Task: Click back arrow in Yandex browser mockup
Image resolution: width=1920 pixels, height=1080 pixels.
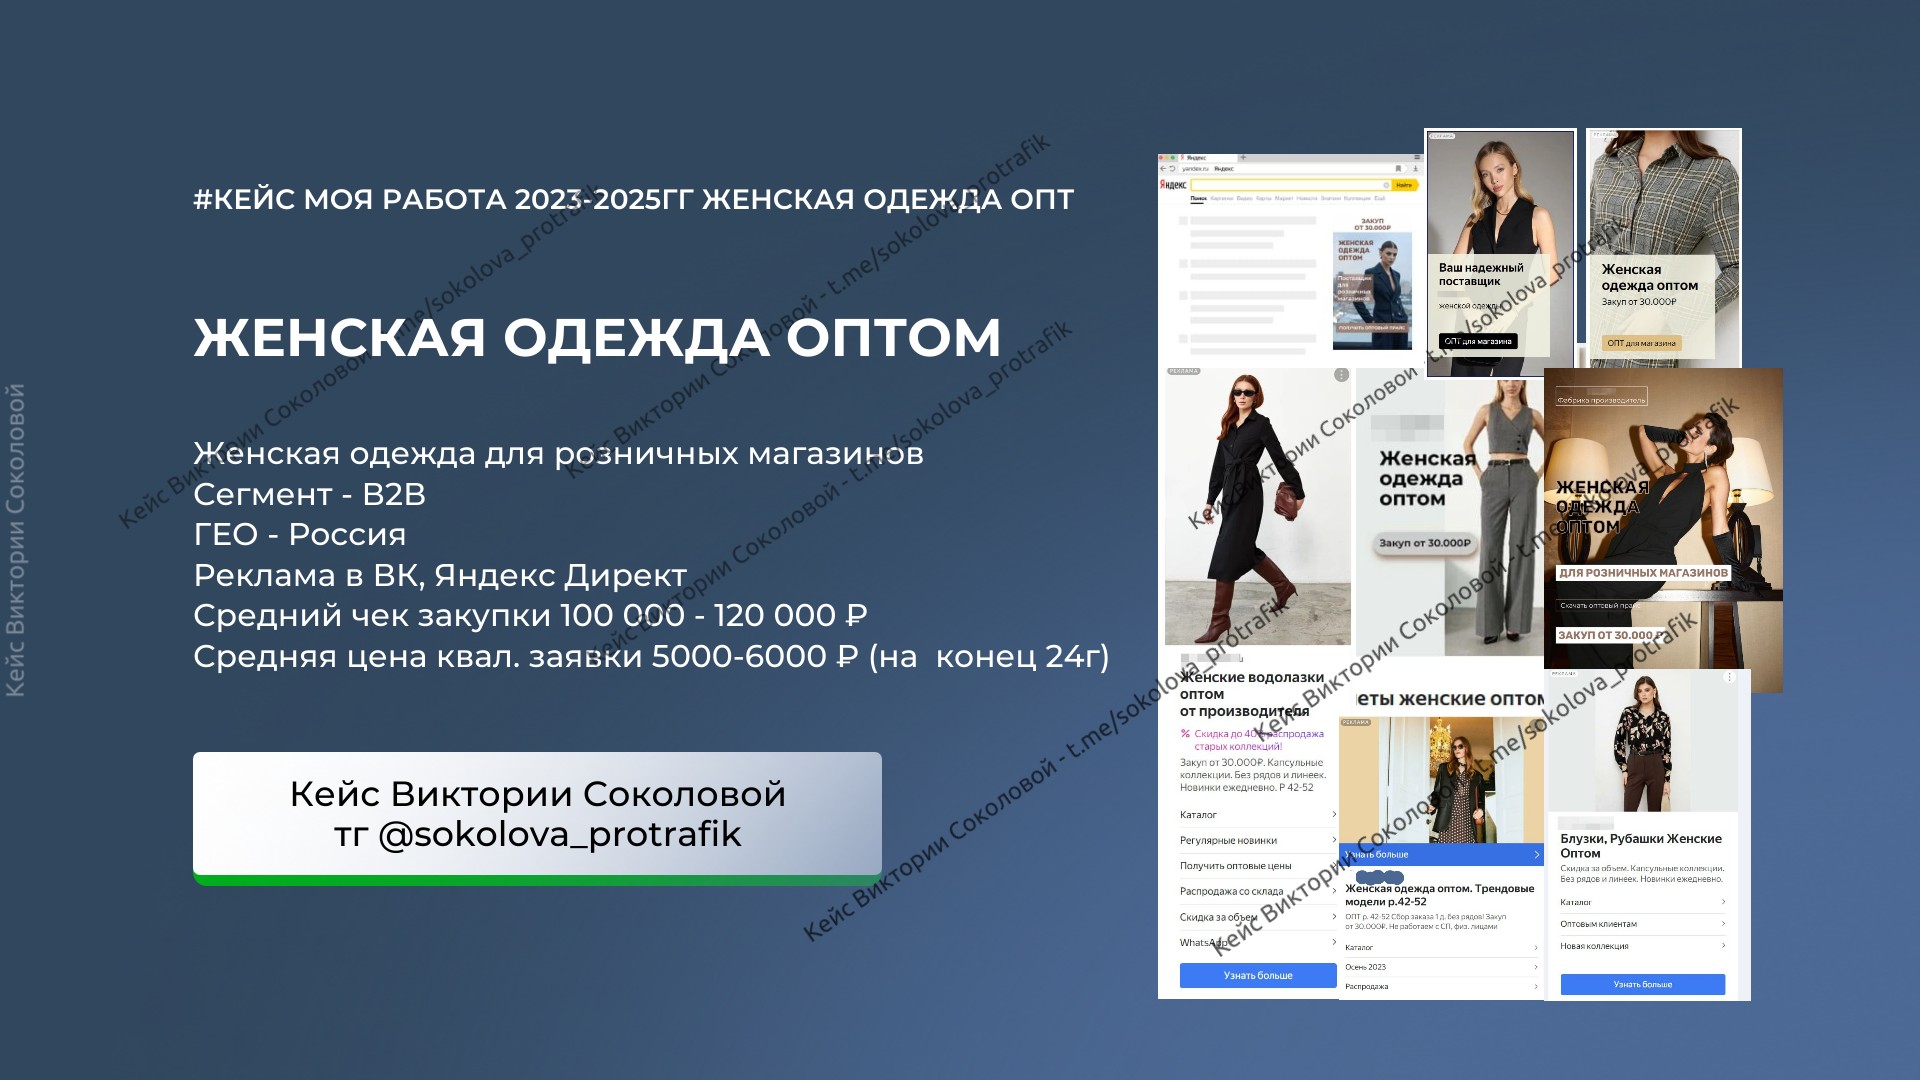Action: point(1163,168)
